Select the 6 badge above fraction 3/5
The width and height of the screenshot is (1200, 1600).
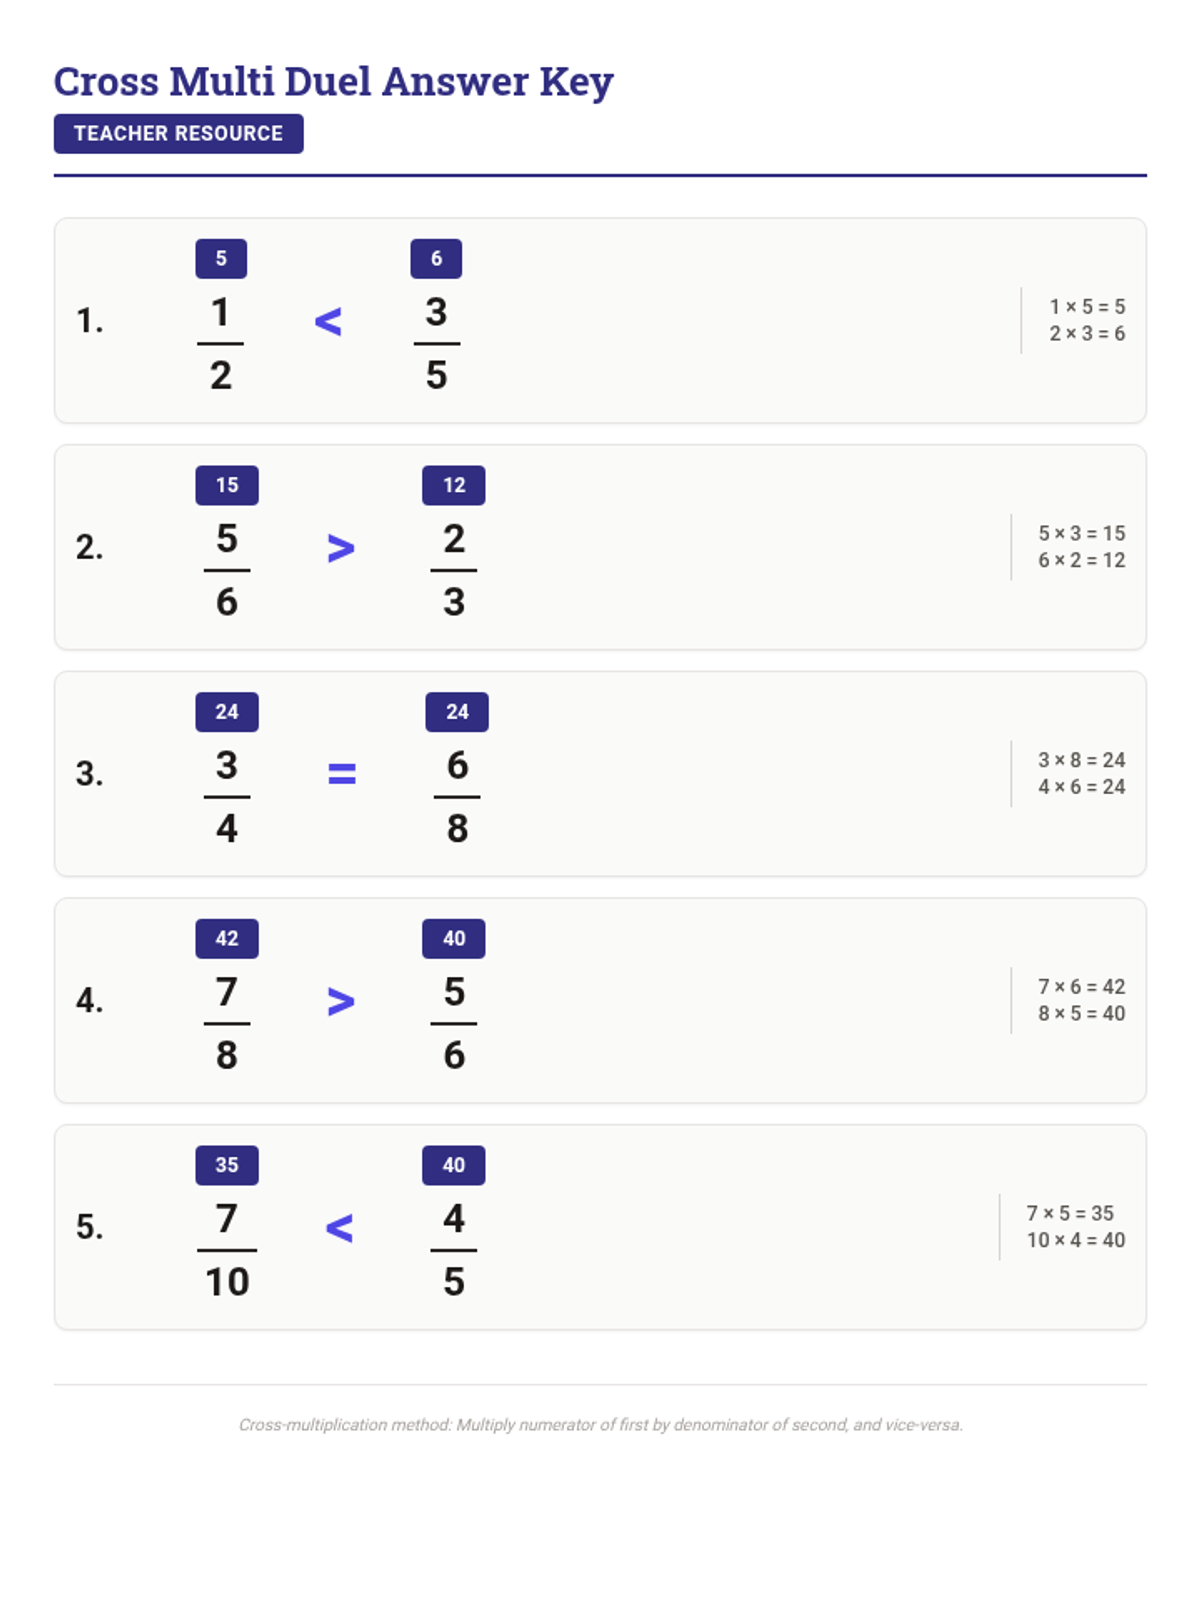(436, 258)
